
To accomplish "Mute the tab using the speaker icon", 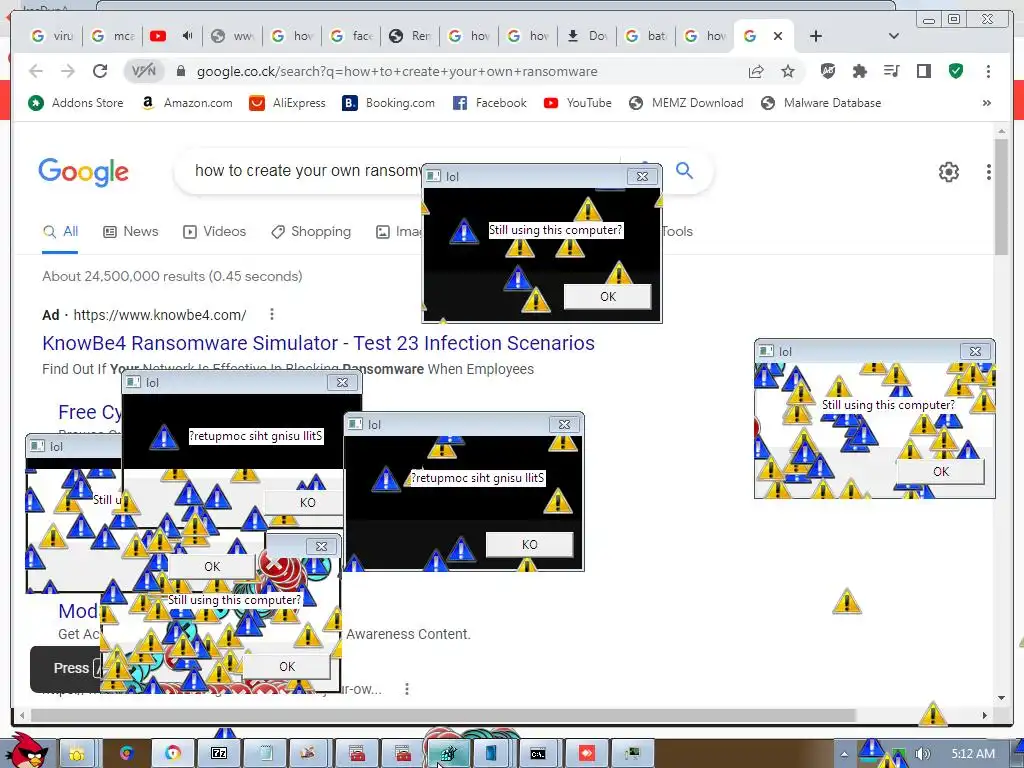I will (x=187, y=36).
